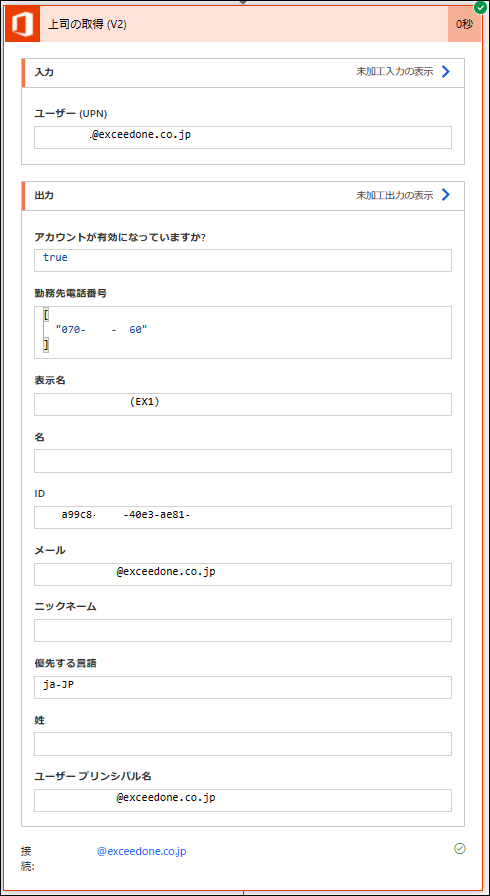Image resolution: width=490 pixels, height=896 pixels.
Task: Click the connection status check icon at the bottom
Action: pyautogui.click(x=460, y=849)
